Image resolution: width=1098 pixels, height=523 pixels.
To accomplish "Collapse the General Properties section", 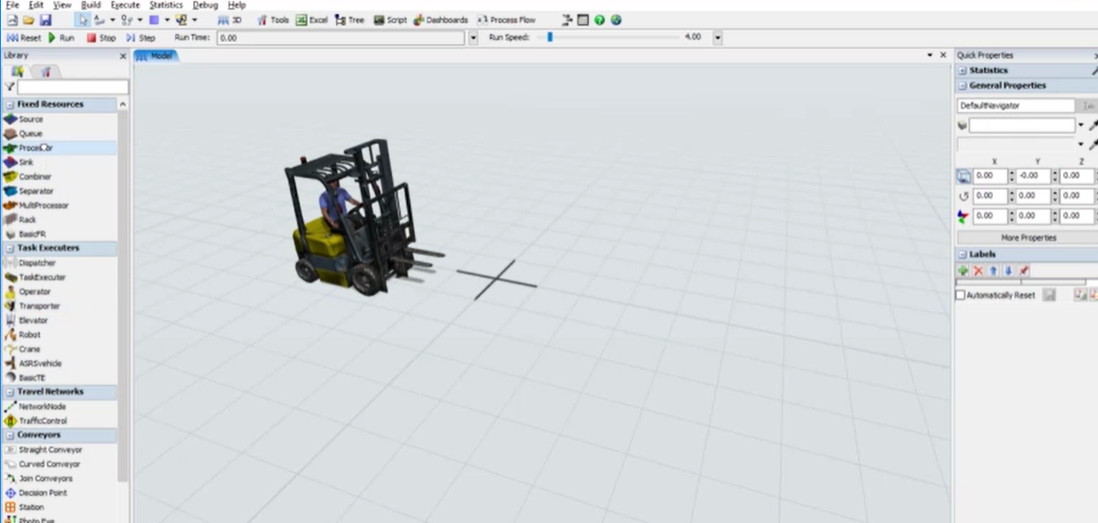I will pyautogui.click(x=963, y=85).
